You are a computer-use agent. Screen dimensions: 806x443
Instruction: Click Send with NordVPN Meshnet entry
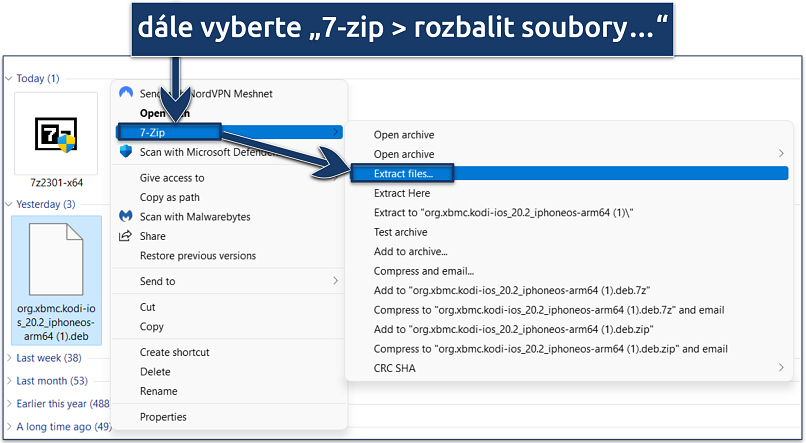(206, 94)
